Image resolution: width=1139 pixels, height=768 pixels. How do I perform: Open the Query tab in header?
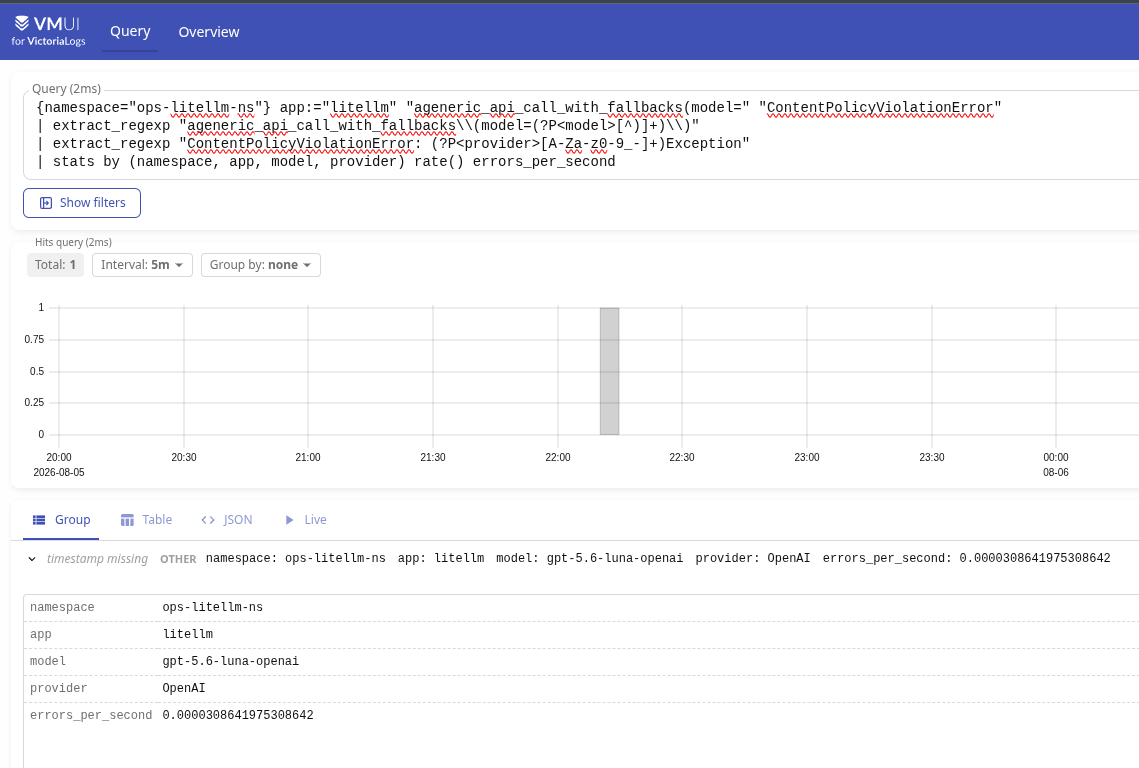[130, 31]
